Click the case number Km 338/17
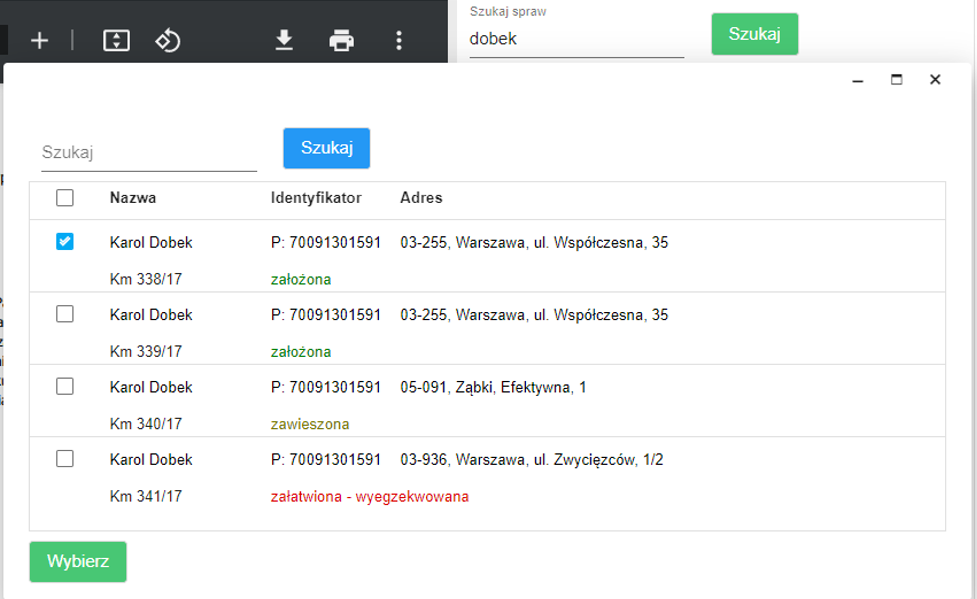 146,279
